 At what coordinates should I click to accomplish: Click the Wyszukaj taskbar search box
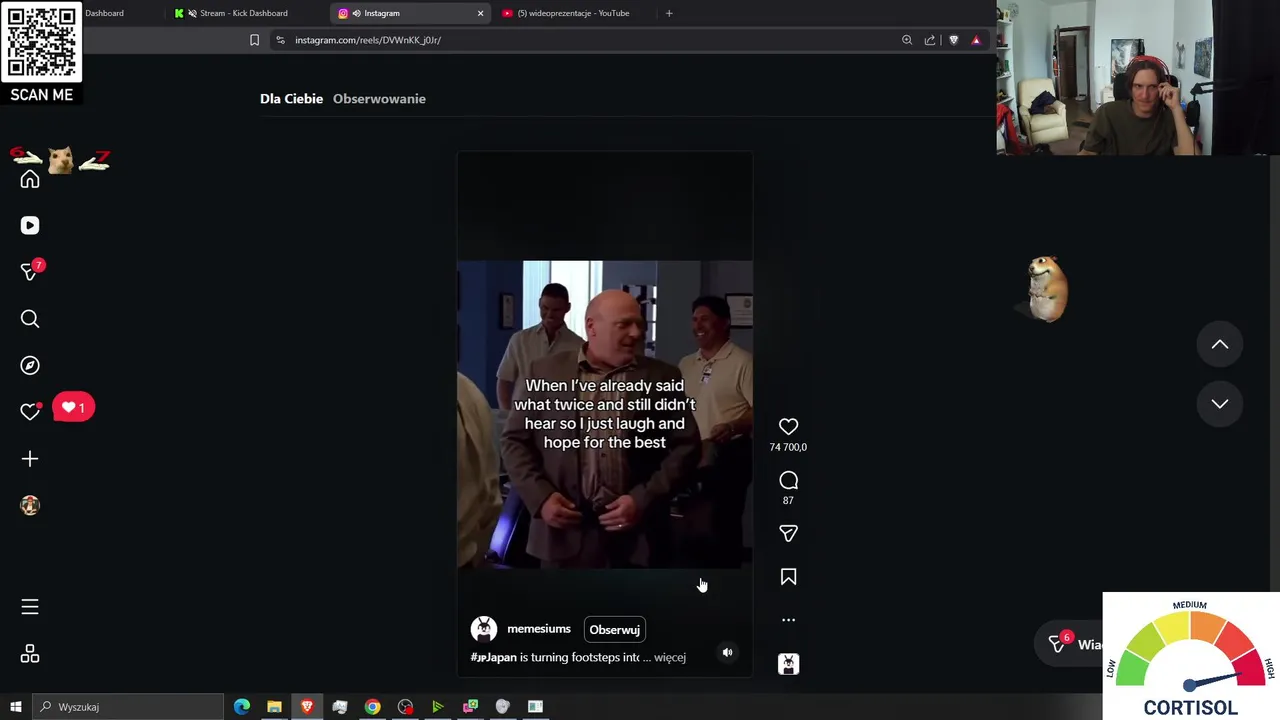coord(127,707)
